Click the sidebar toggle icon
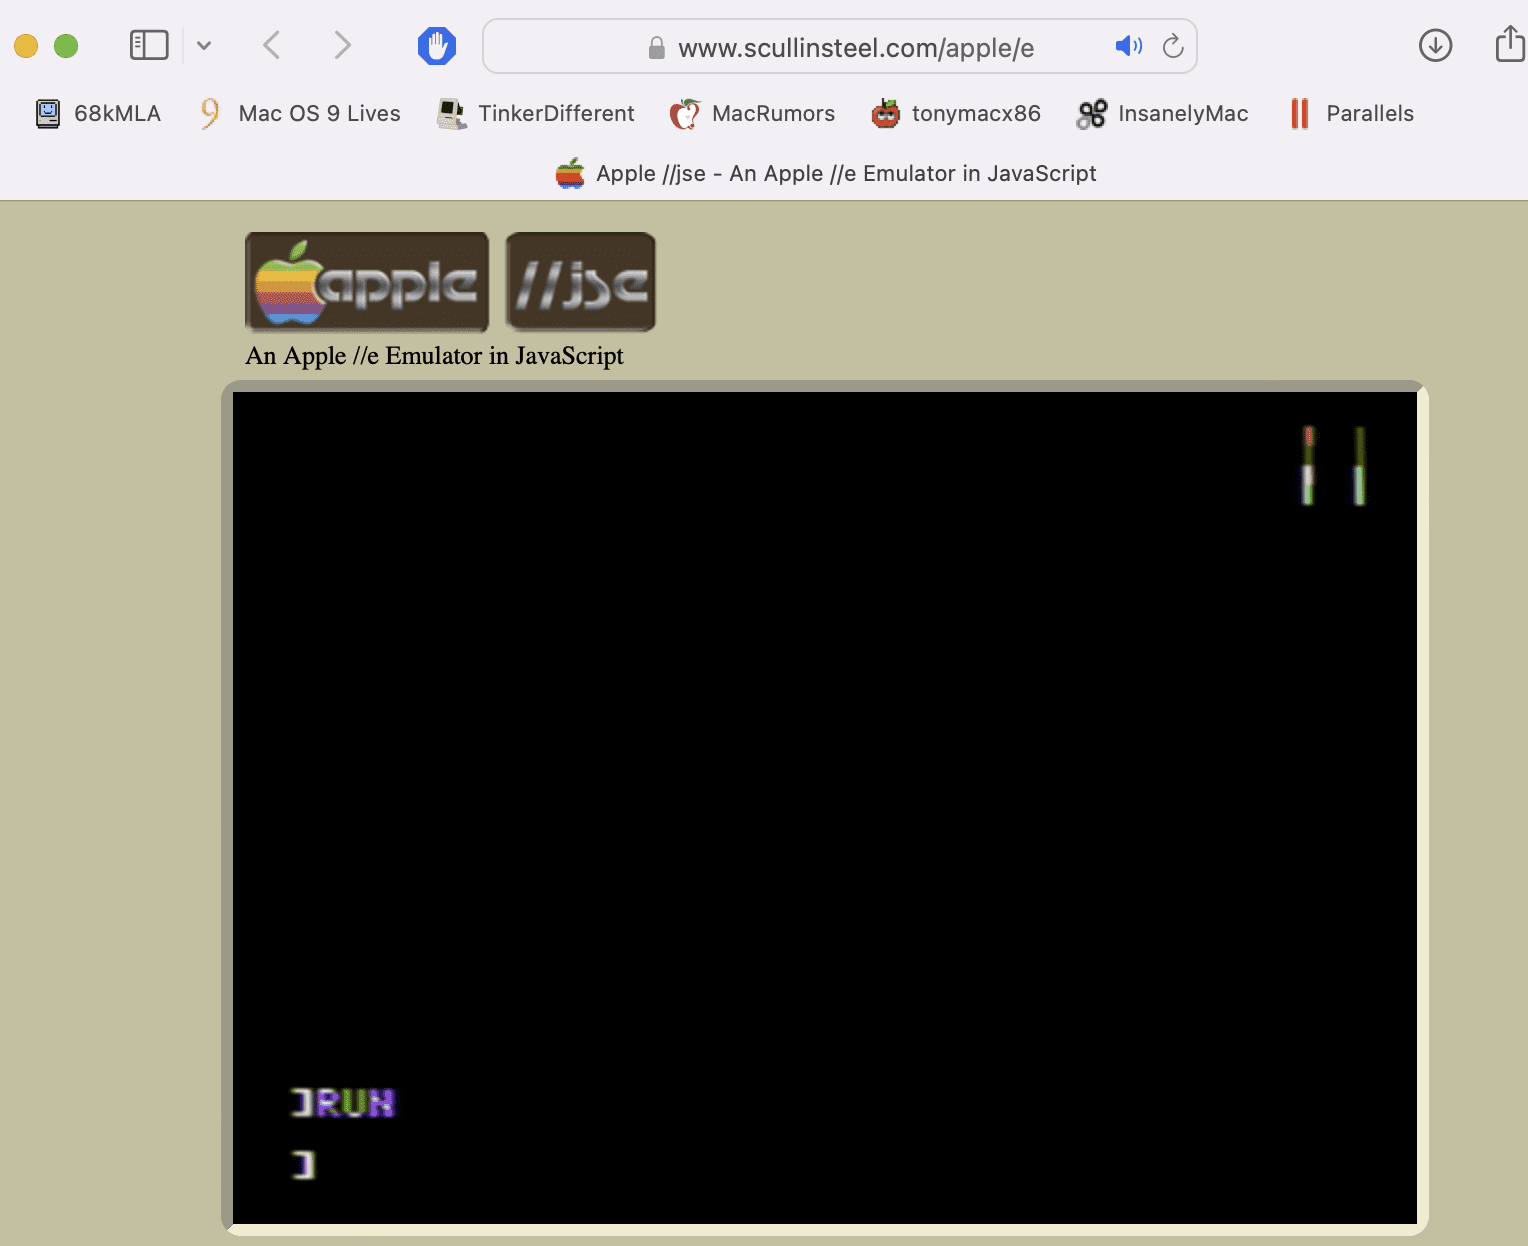Screen dimensions: 1528x1246 coord(149,45)
